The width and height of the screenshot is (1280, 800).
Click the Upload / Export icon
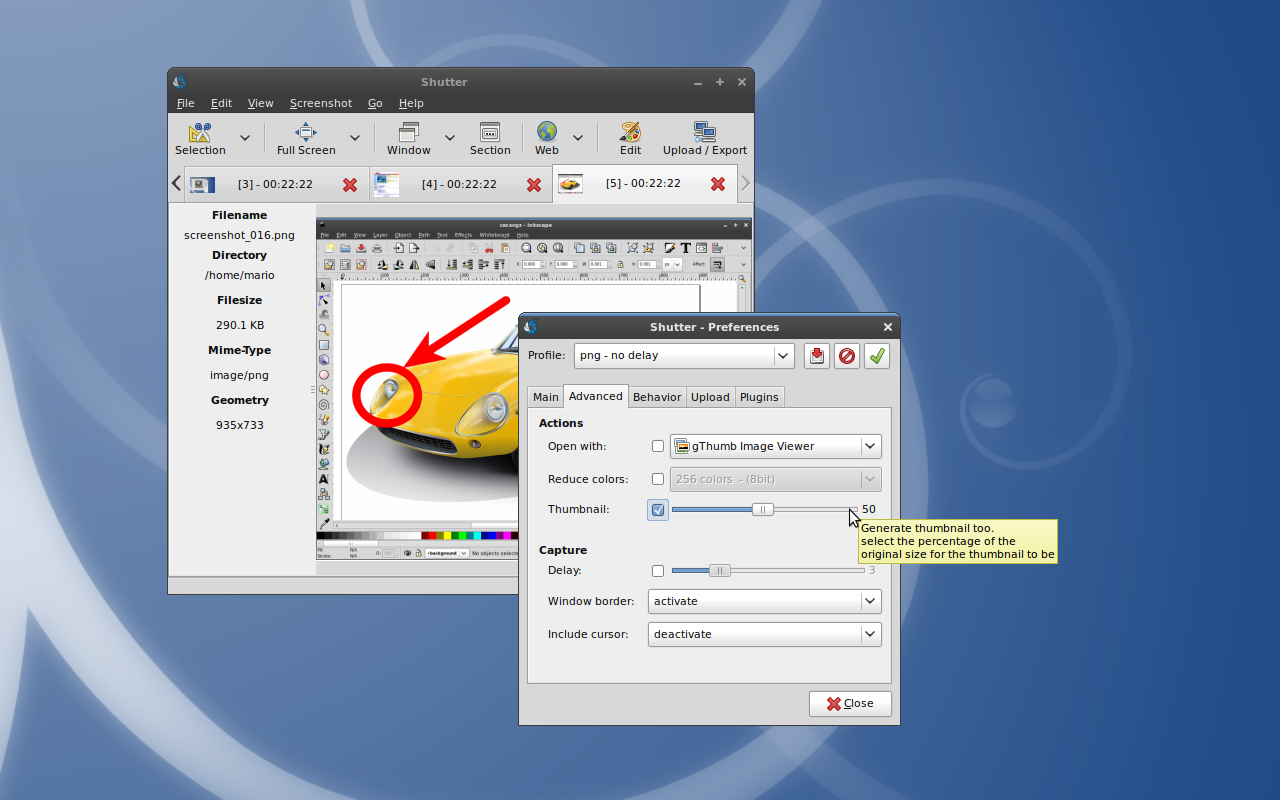click(704, 133)
